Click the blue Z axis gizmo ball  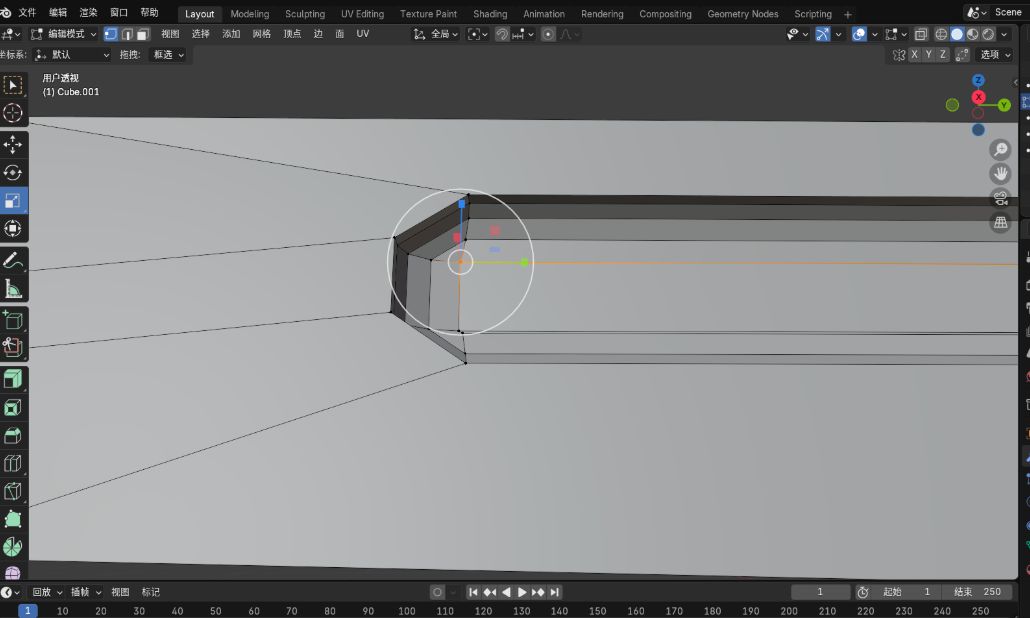pos(978,80)
